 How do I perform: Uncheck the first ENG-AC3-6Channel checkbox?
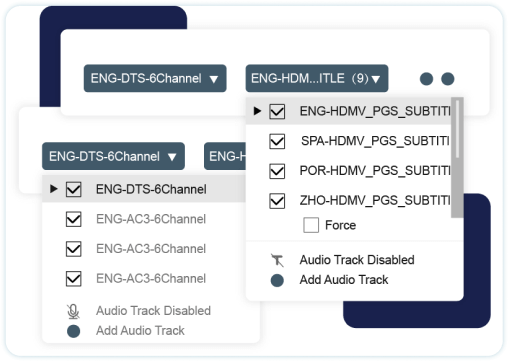74,219
